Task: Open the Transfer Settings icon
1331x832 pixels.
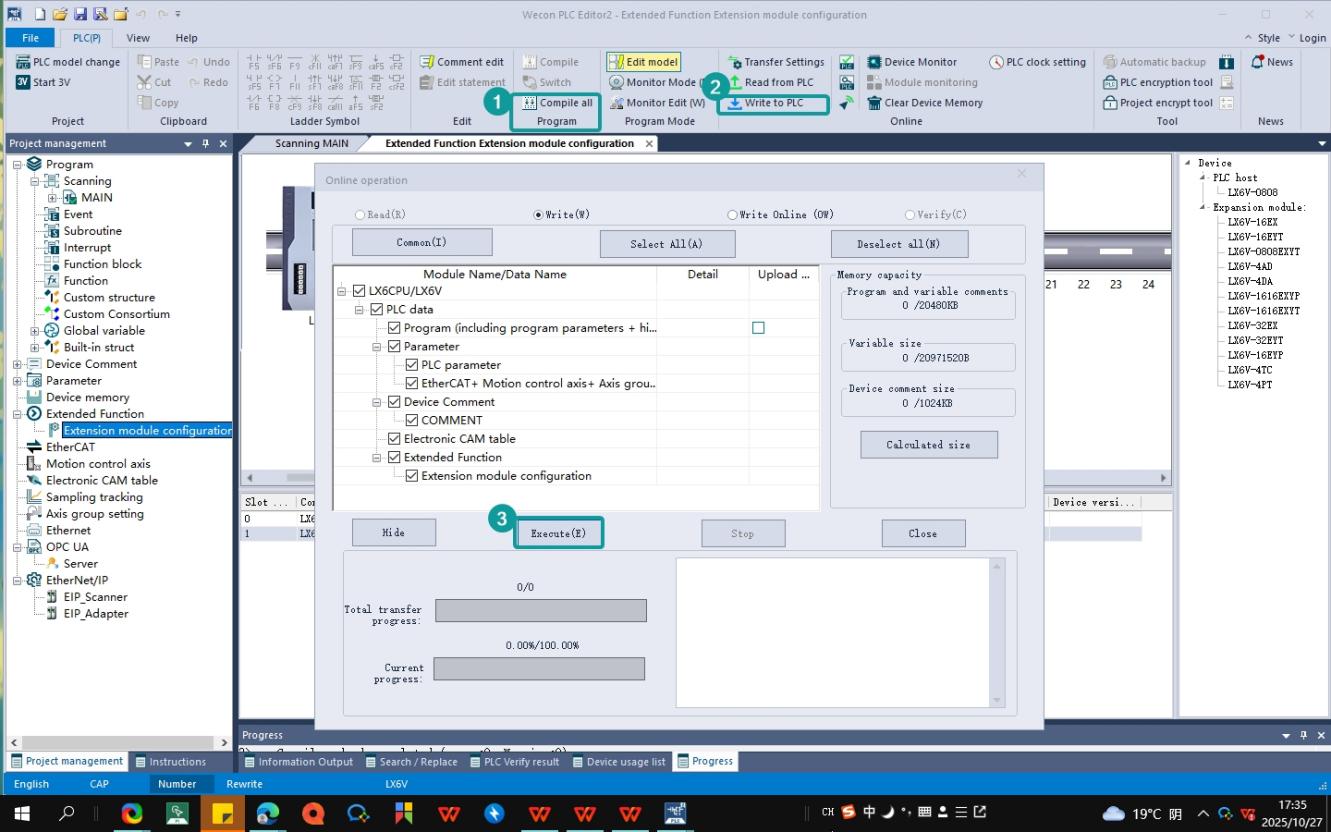Action: pyautogui.click(x=735, y=62)
